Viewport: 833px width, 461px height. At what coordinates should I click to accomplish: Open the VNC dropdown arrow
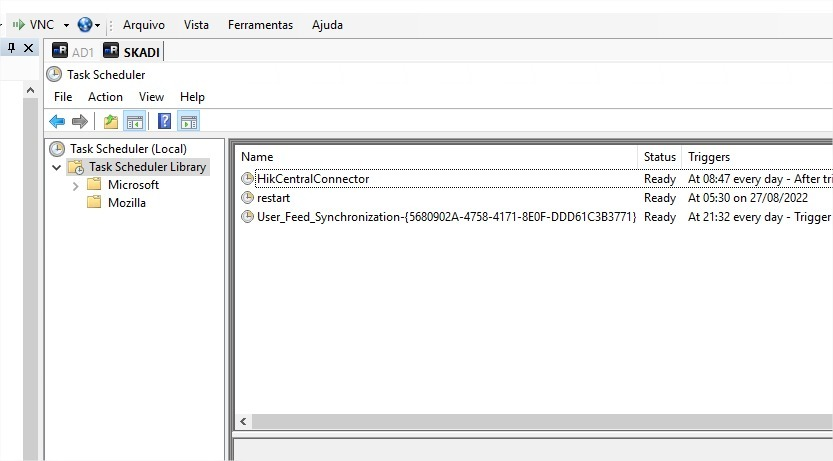(x=66, y=25)
